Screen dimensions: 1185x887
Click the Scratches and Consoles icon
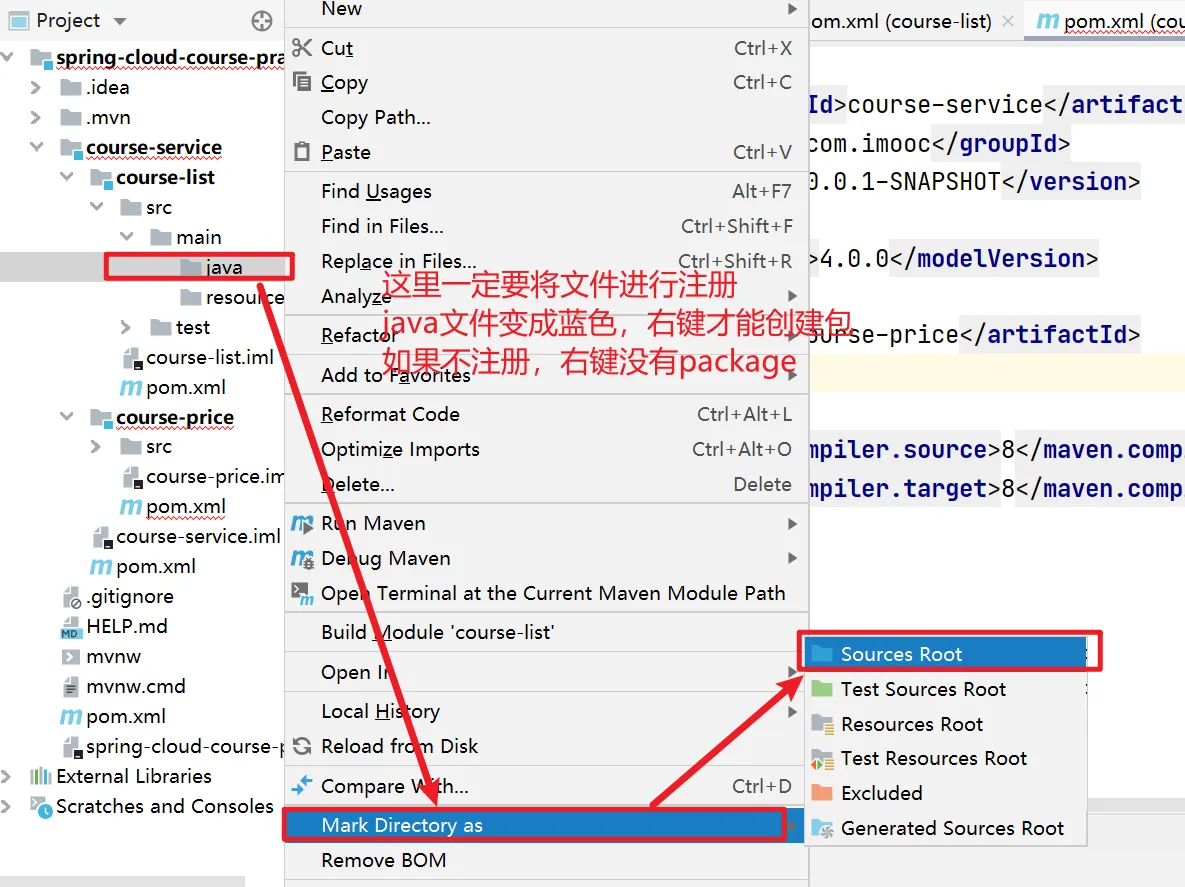point(40,806)
